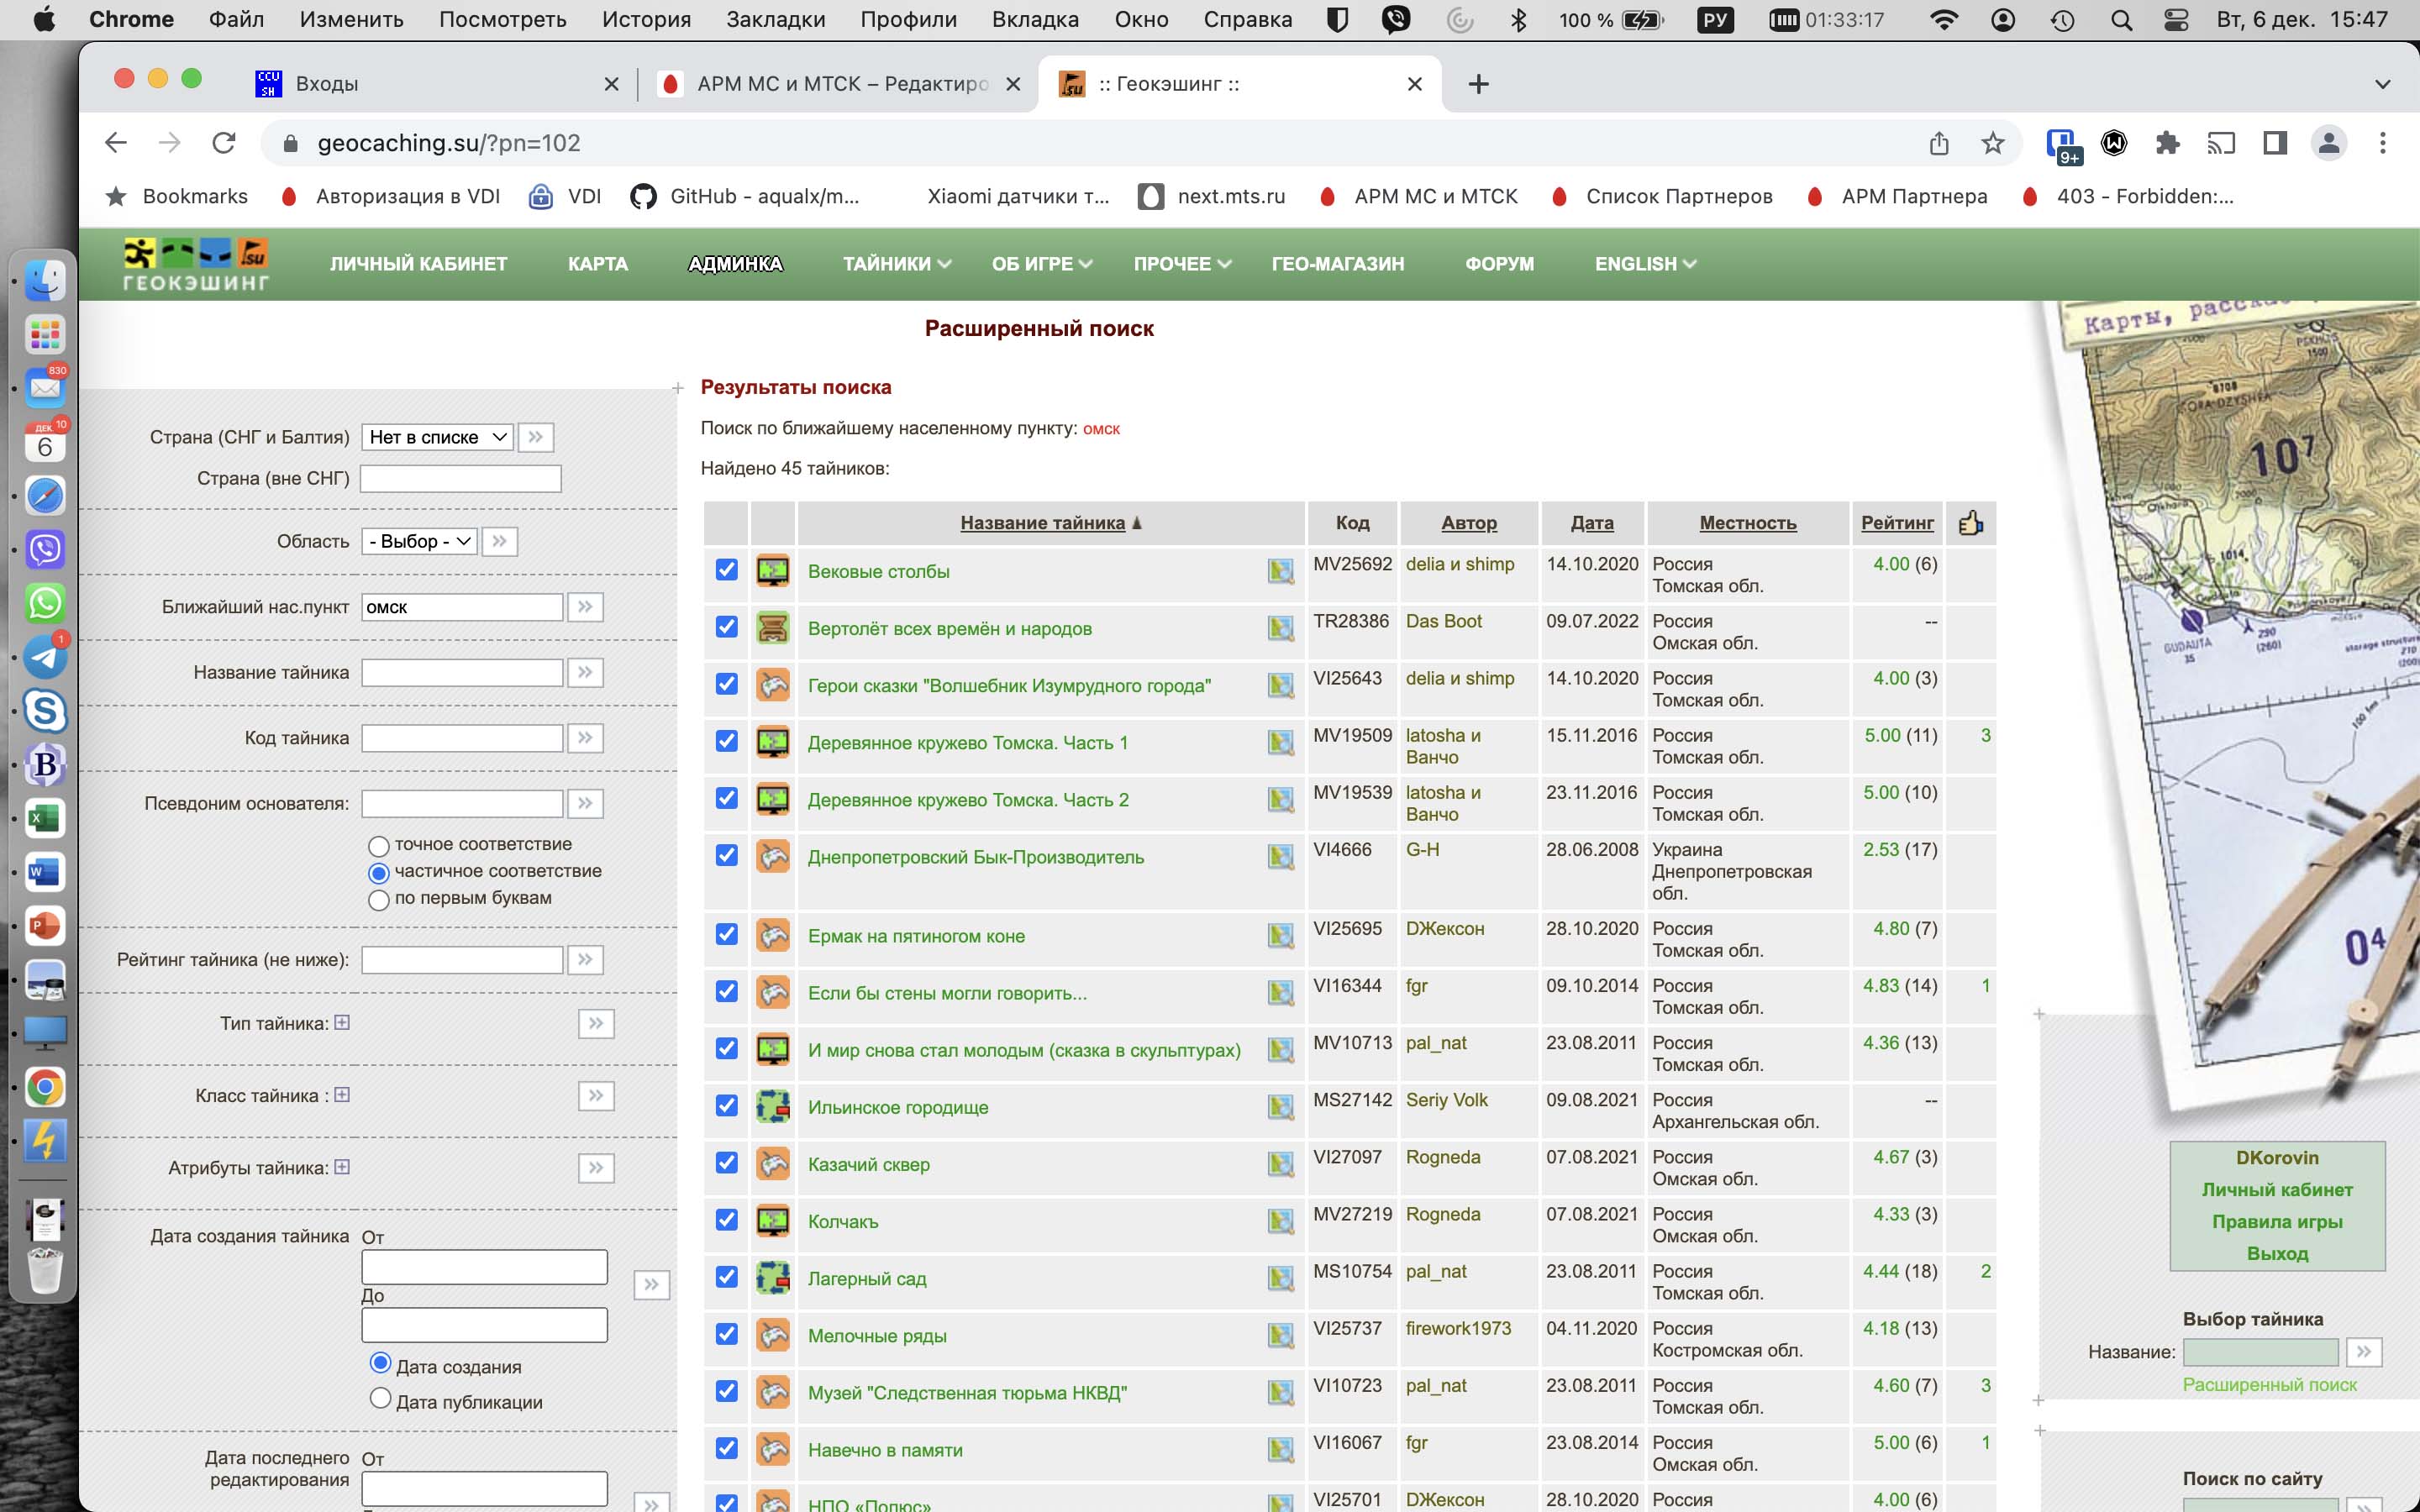2420x1512 pixels.
Task: Open the Закладки menu in menu bar
Action: pyautogui.click(x=775, y=19)
